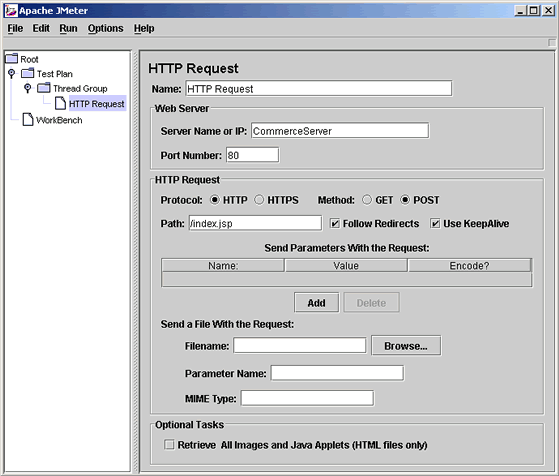The width and height of the screenshot is (559, 476).
Task: Select the HTTPS protocol radio button
Action: (259, 200)
